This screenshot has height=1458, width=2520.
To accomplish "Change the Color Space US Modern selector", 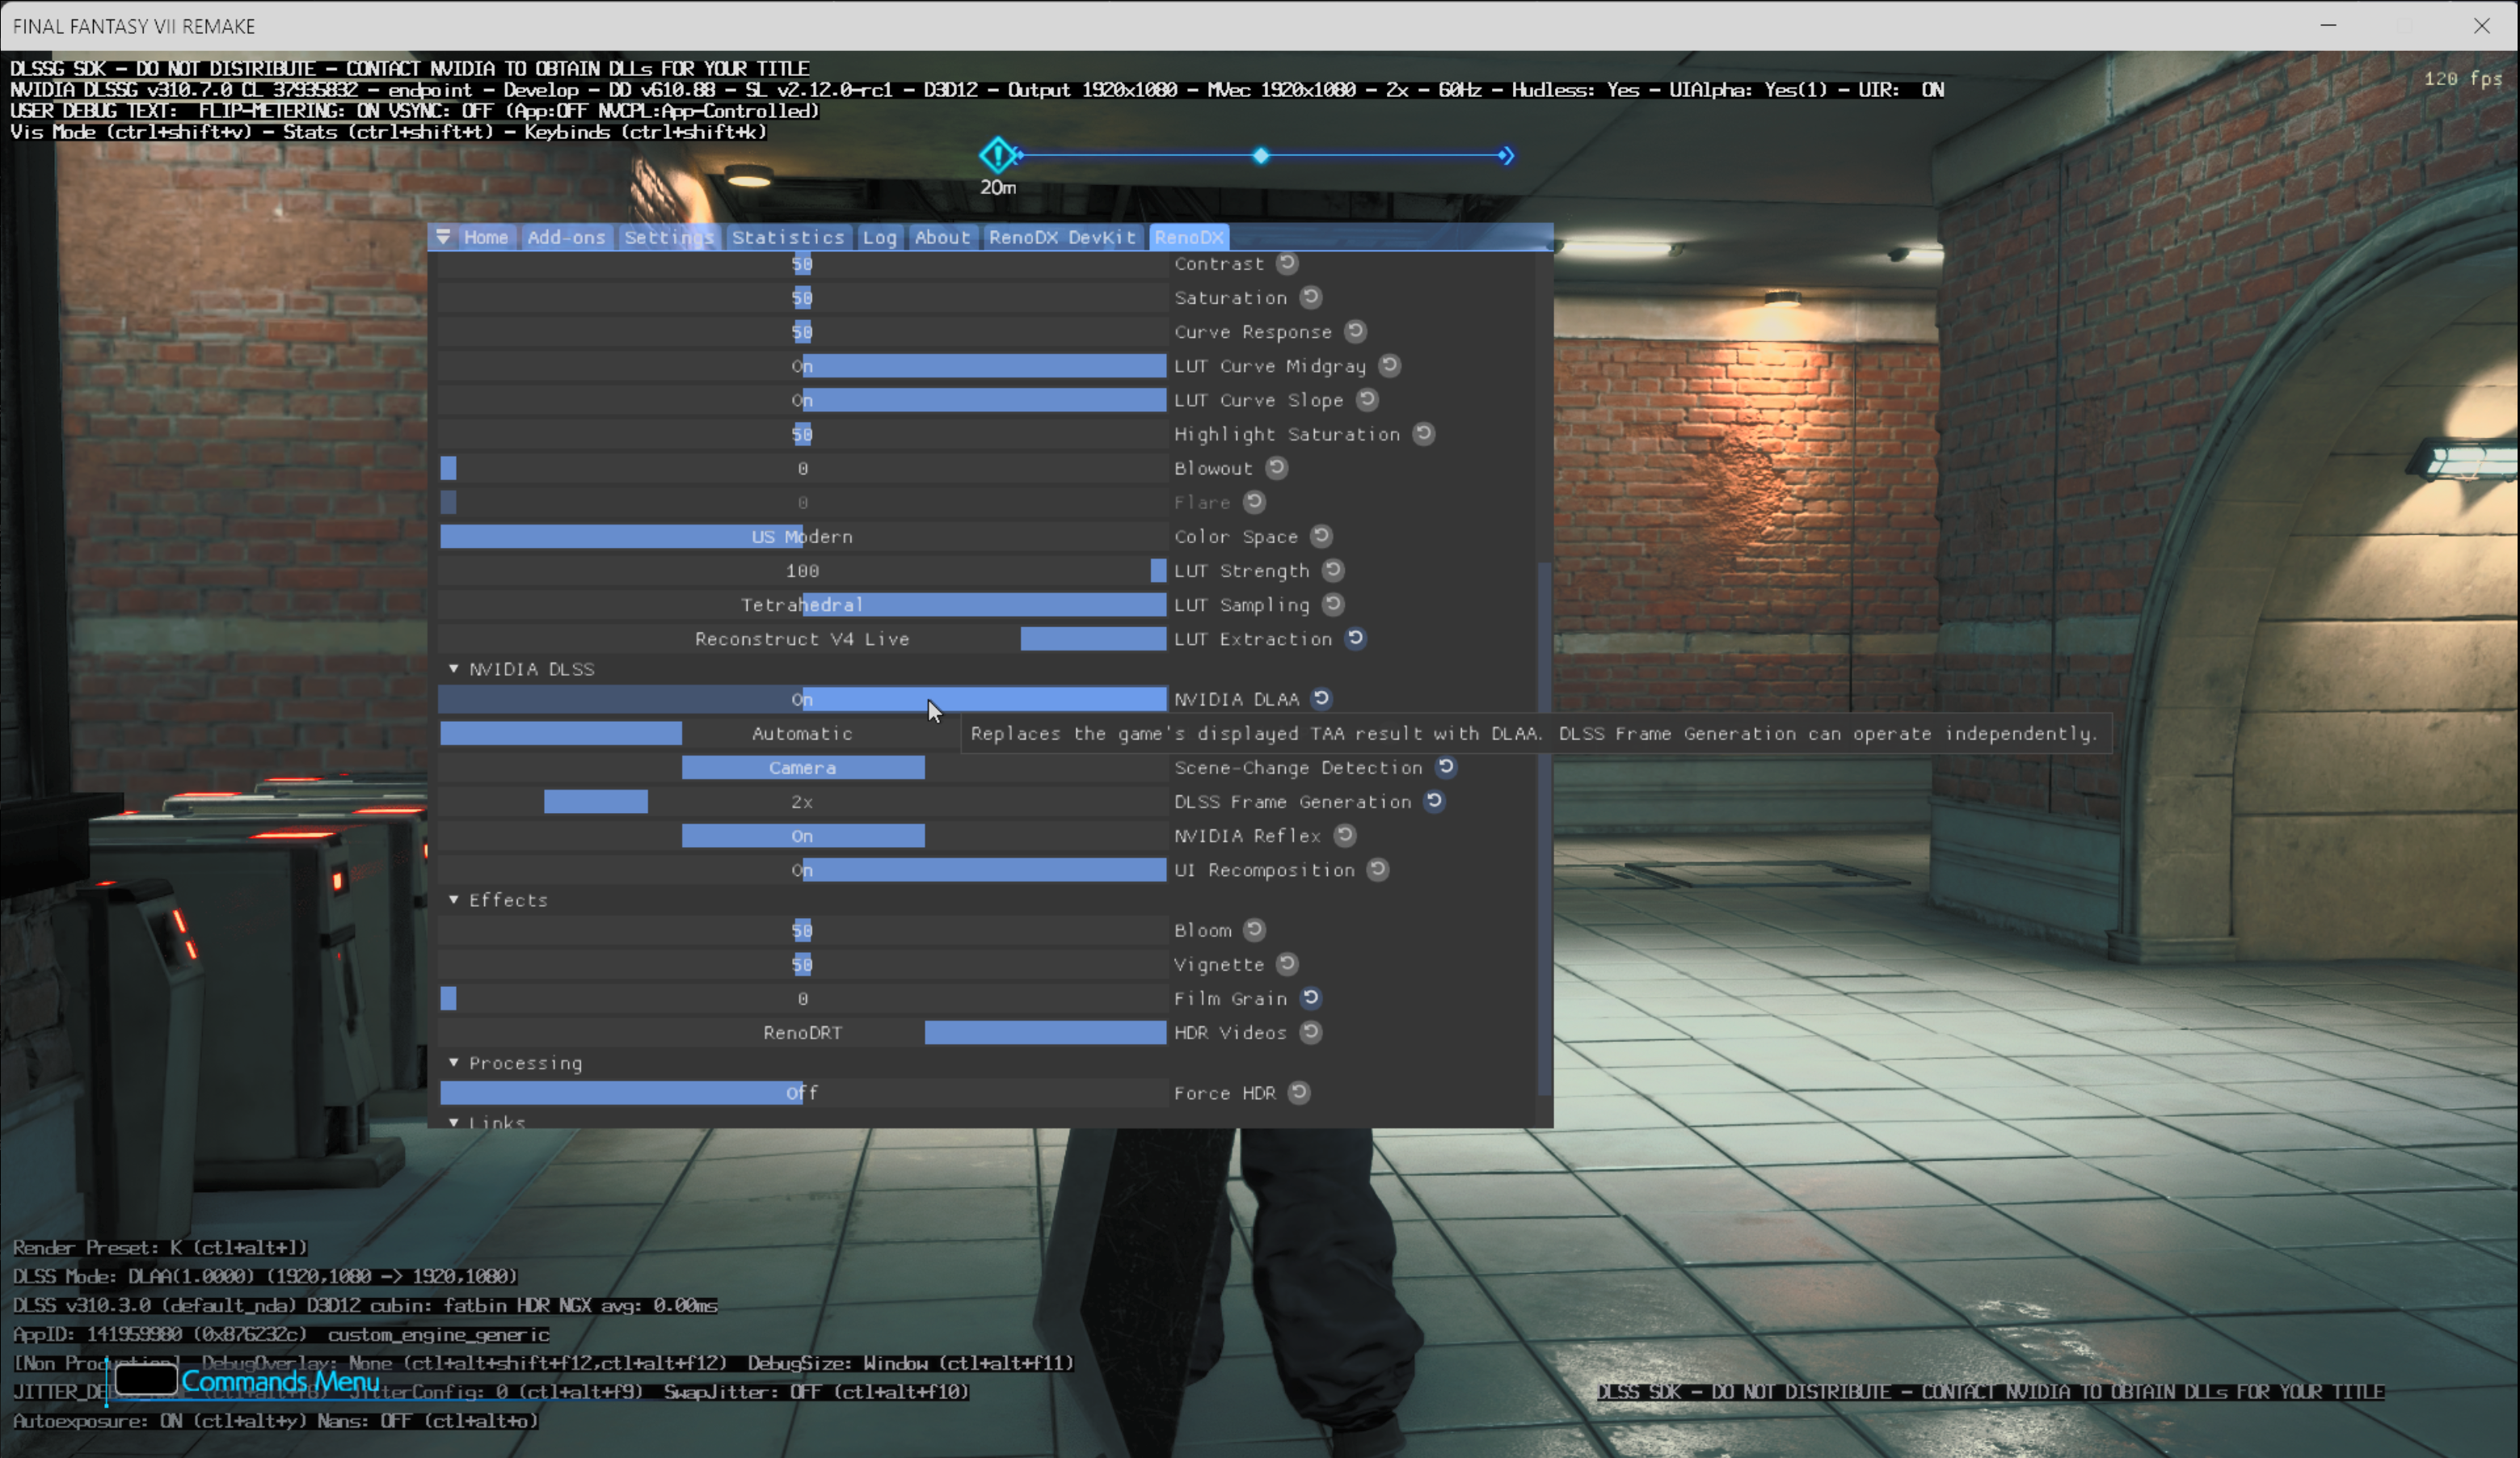I will point(803,537).
